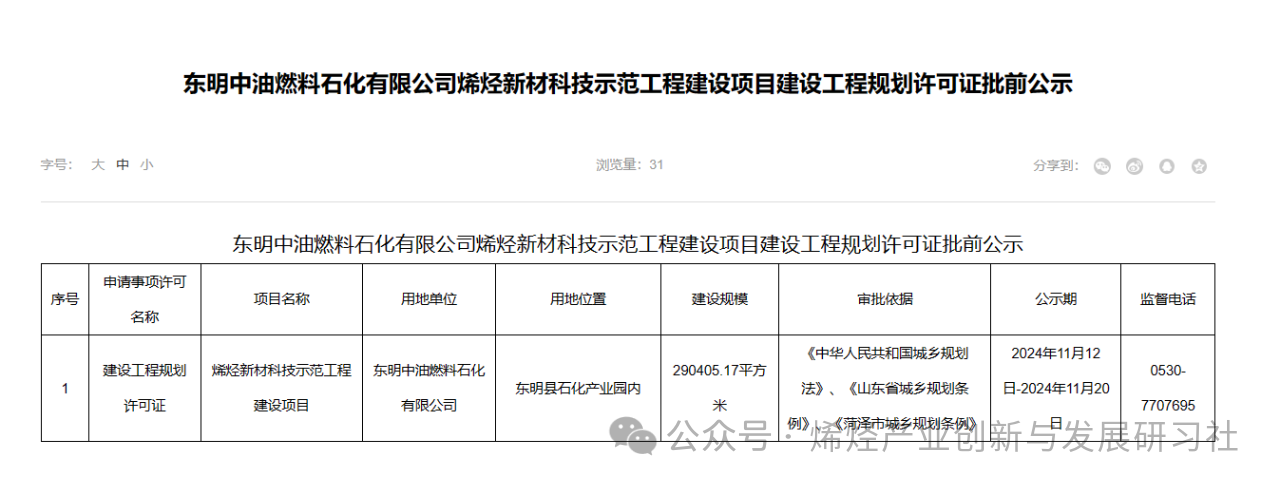The image size is (1280, 488).
Task: Select the 用地位置 column header
Action: click(x=578, y=299)
